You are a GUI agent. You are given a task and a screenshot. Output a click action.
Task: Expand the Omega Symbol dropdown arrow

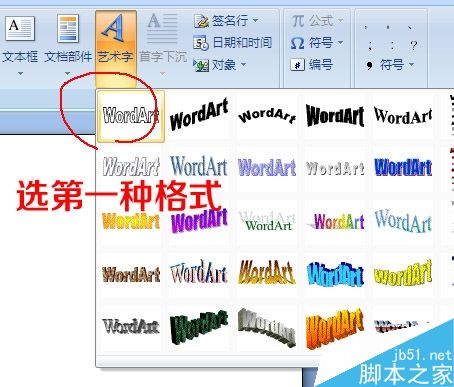tap(340, 43)
